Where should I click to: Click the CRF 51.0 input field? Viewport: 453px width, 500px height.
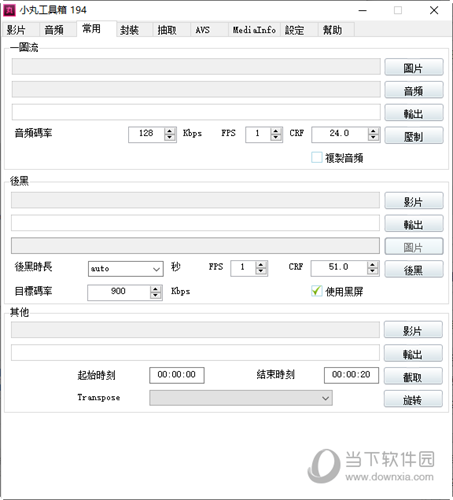coord(339,268)
